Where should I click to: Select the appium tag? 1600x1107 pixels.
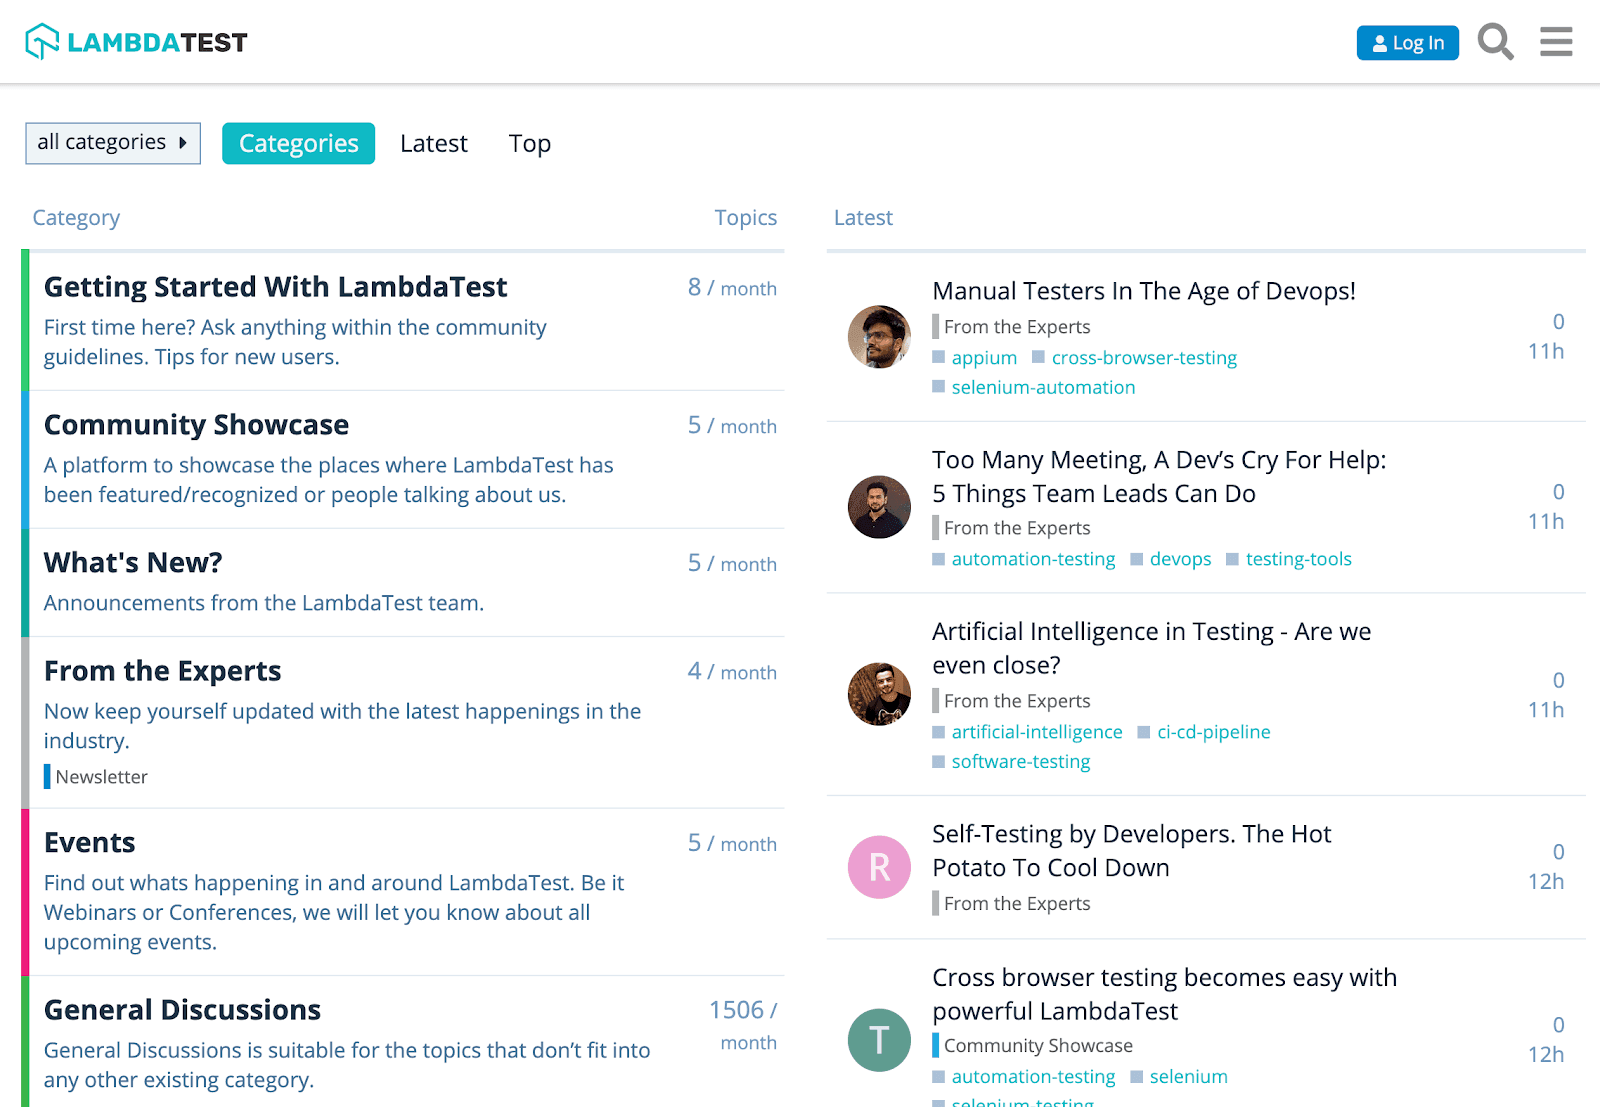click(984, 357)
